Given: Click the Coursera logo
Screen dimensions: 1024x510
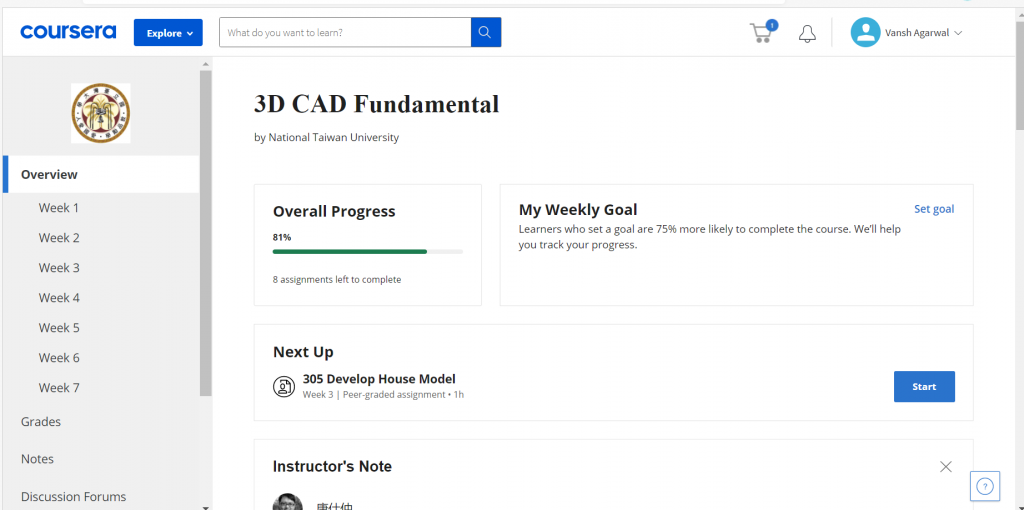Looking at the screenshot, I should (x=68, y=32).
